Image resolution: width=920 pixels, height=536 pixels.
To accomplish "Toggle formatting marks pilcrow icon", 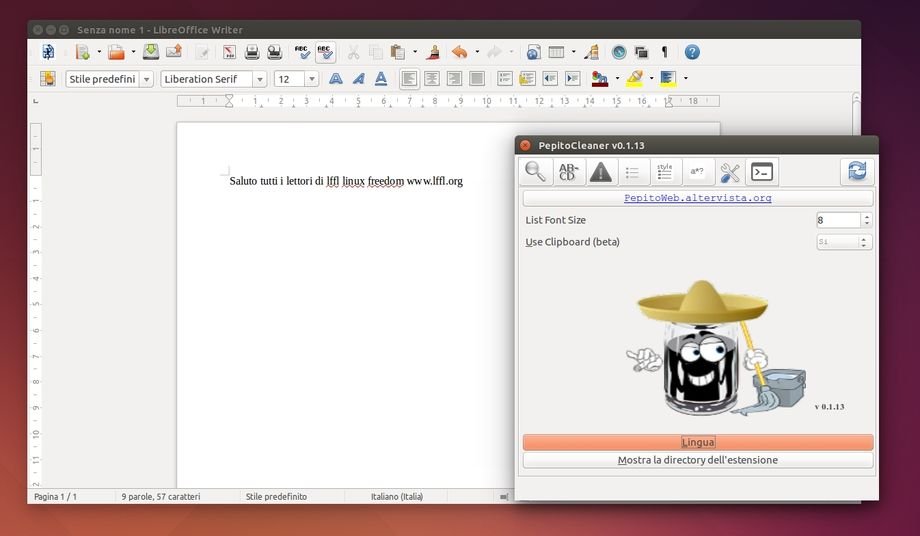I will (664, 52).
